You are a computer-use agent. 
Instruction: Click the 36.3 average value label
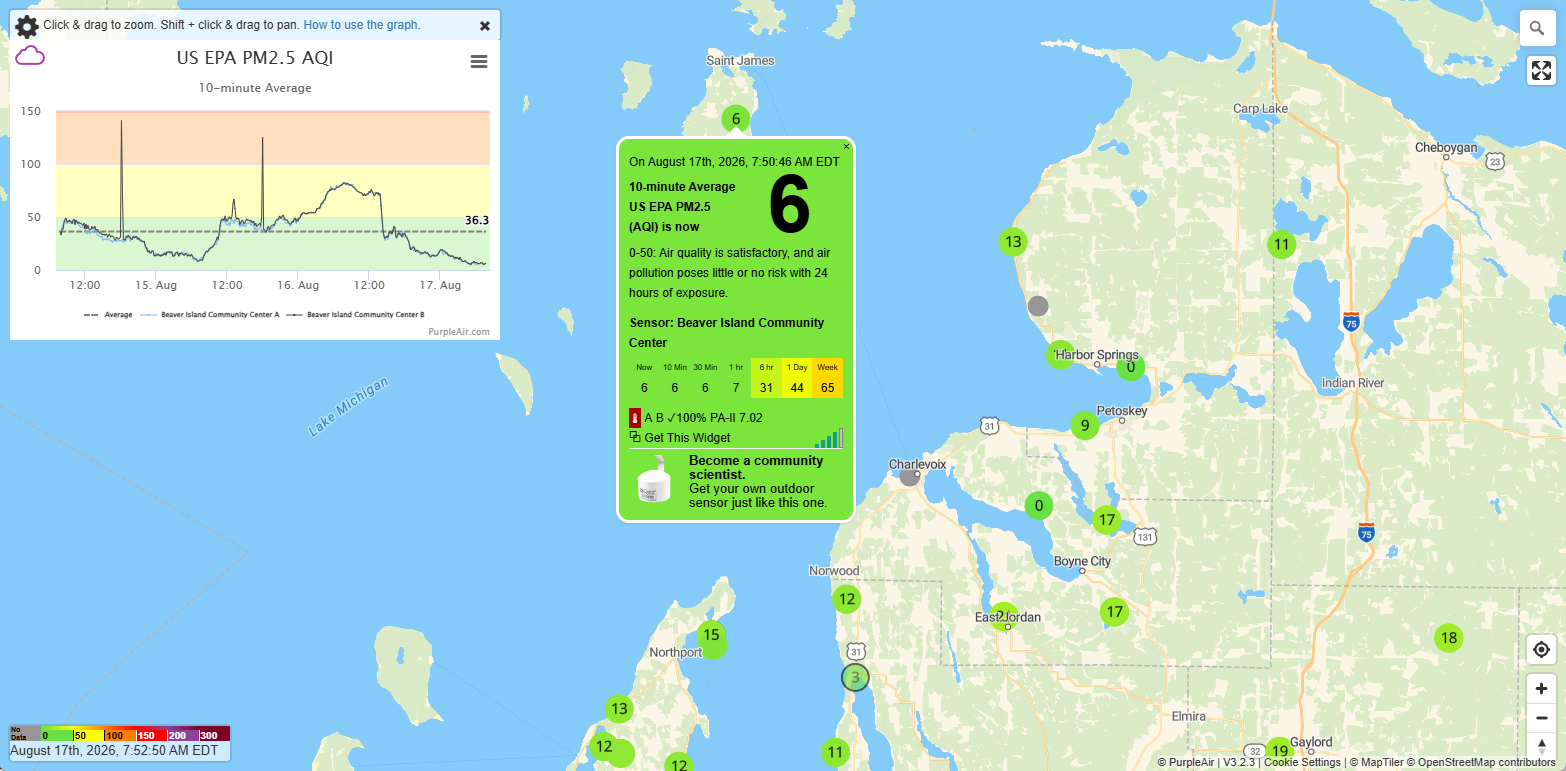tap(477, 220)
